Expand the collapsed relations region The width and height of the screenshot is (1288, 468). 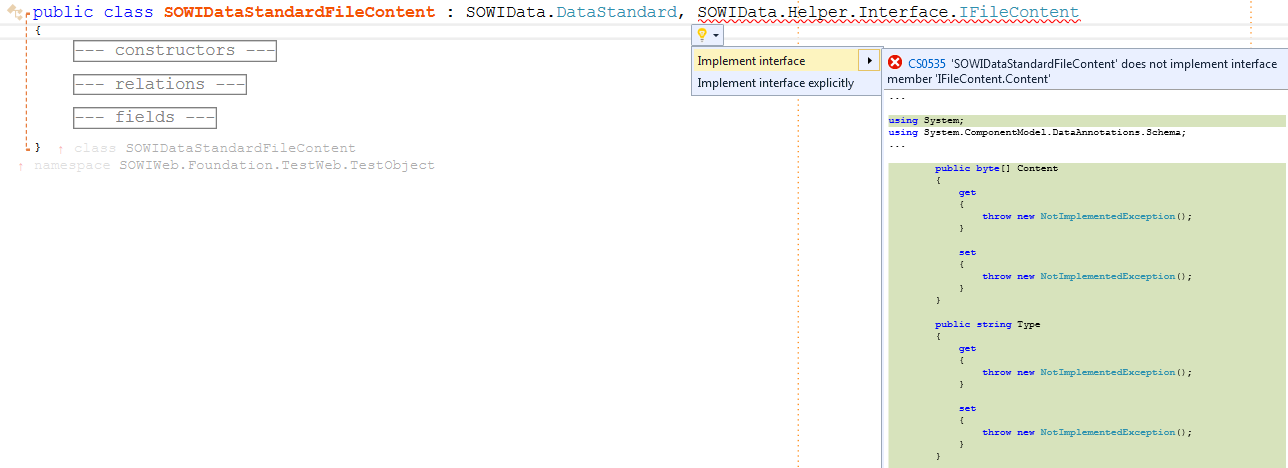[x=160, y=84]
